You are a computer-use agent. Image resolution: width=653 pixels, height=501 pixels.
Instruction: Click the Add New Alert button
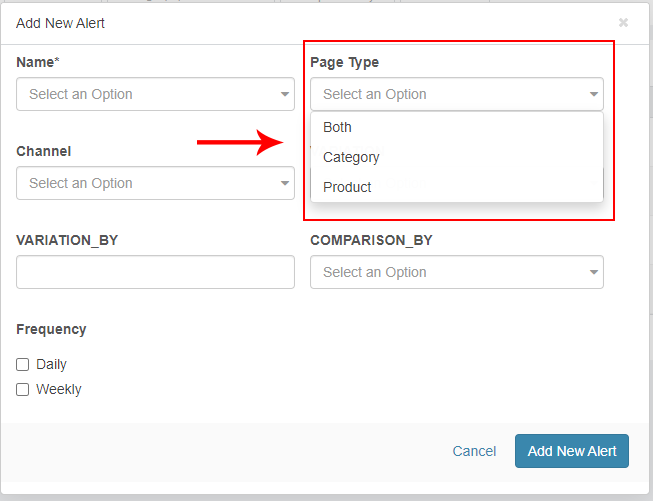(x=572, y=451)
